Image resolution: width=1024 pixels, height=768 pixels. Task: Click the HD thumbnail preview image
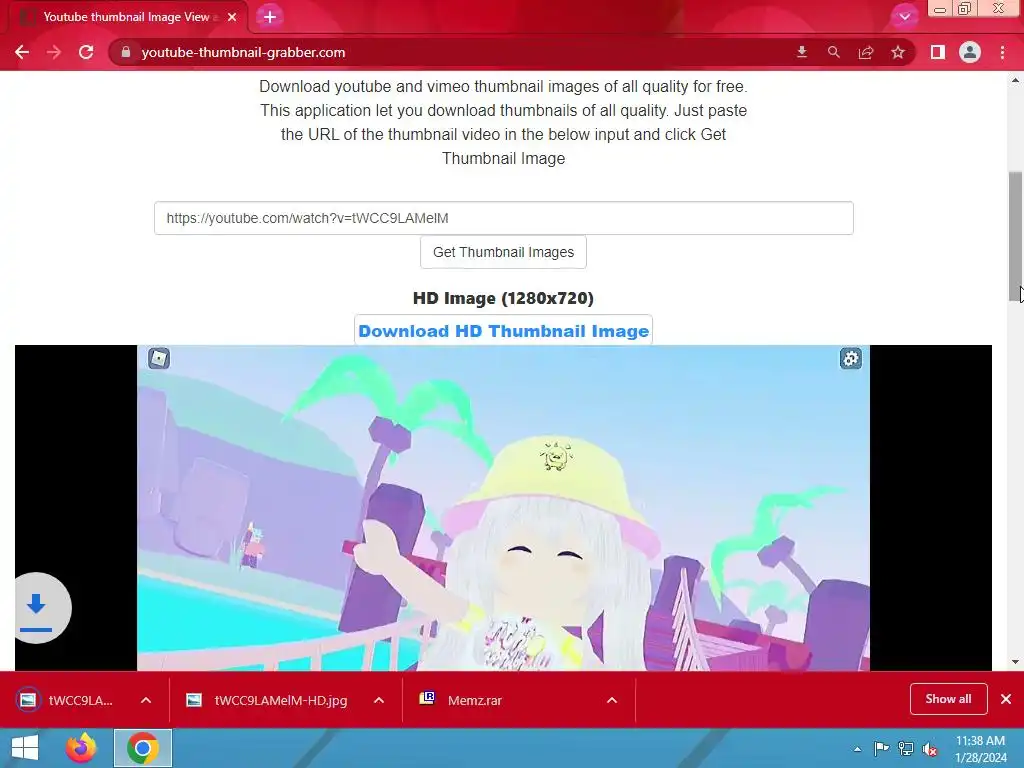pyautogui.click(x=504, y=508)
